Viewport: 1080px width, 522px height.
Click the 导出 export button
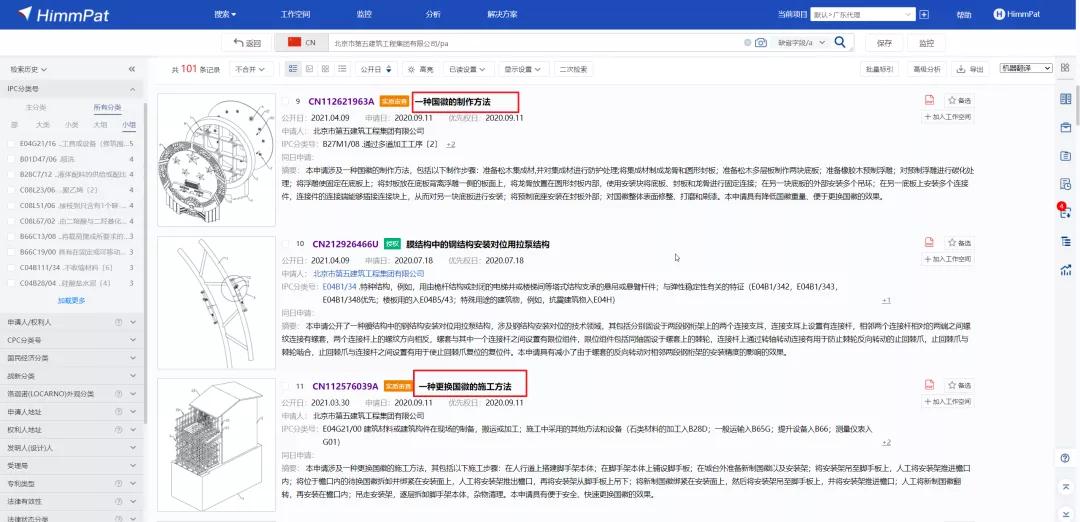coord(970,69)
